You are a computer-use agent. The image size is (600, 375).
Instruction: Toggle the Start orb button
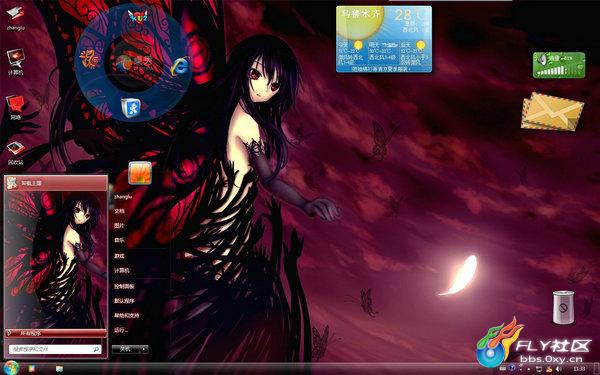pyautogui.click(x=11, y=368)
